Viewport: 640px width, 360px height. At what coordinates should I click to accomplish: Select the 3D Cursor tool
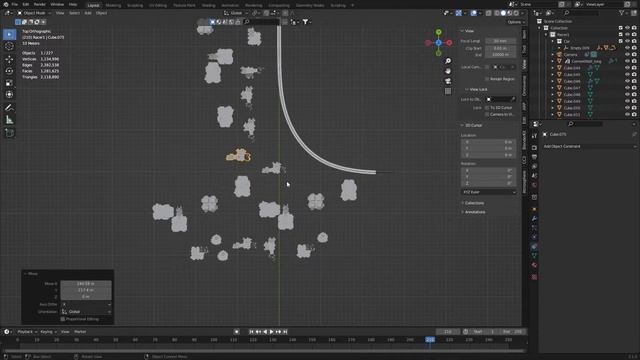coord(9,47)
